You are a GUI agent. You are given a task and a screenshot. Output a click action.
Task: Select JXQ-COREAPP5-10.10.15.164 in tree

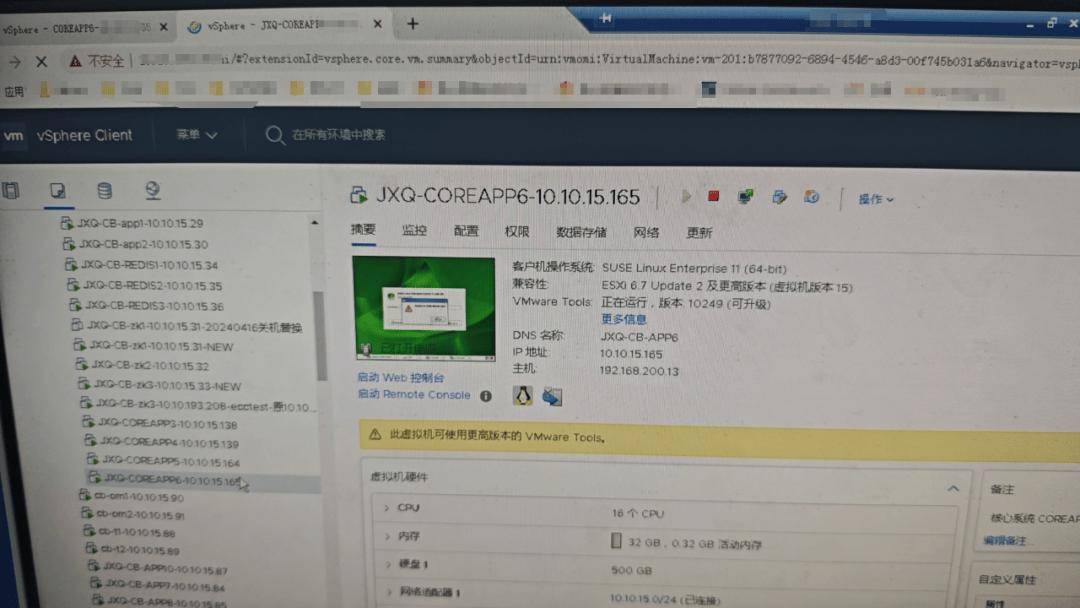point(172,462)
